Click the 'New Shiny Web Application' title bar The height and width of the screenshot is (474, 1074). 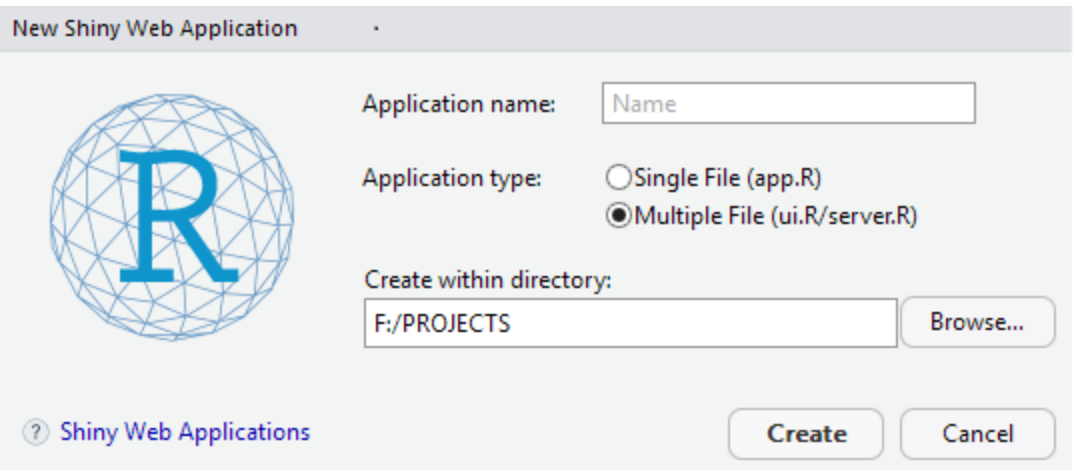(537, 29)
